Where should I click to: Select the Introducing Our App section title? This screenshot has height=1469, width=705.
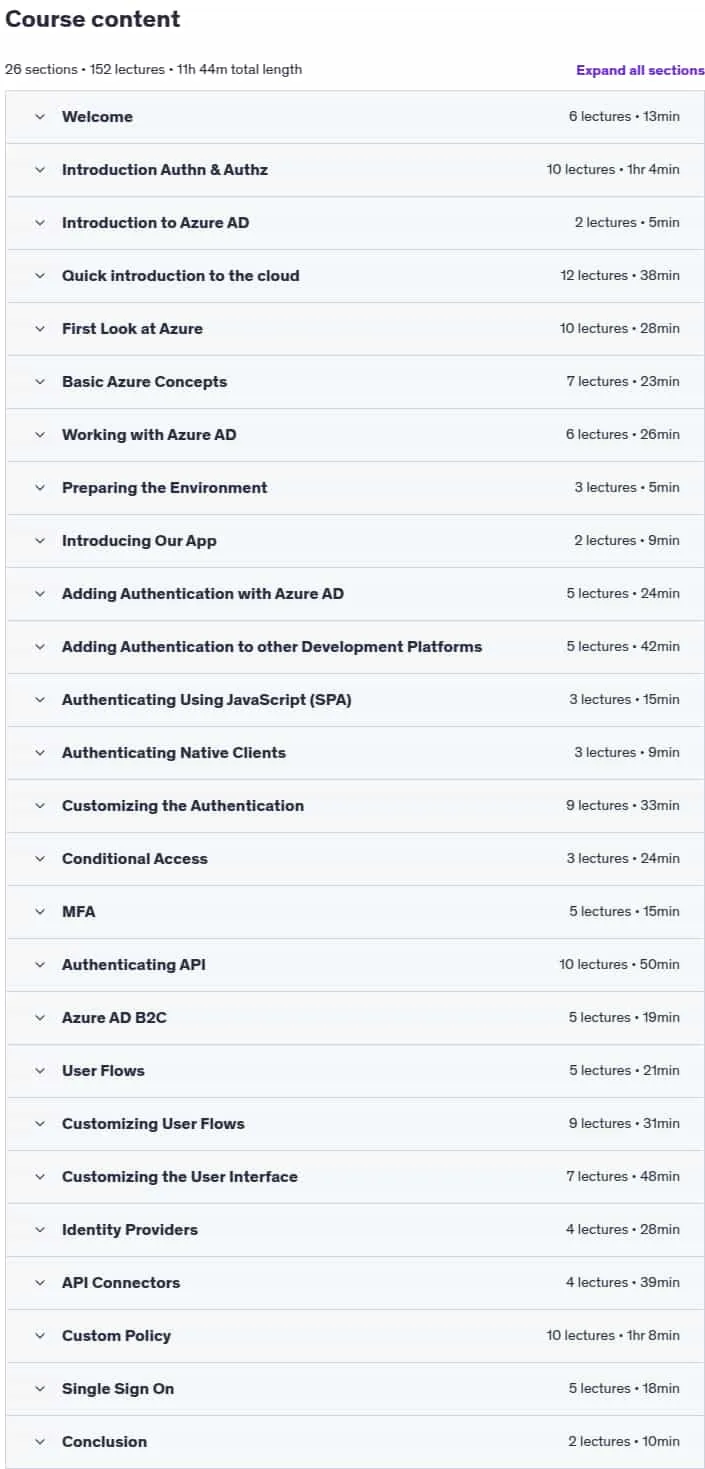(x=139, y=541)
